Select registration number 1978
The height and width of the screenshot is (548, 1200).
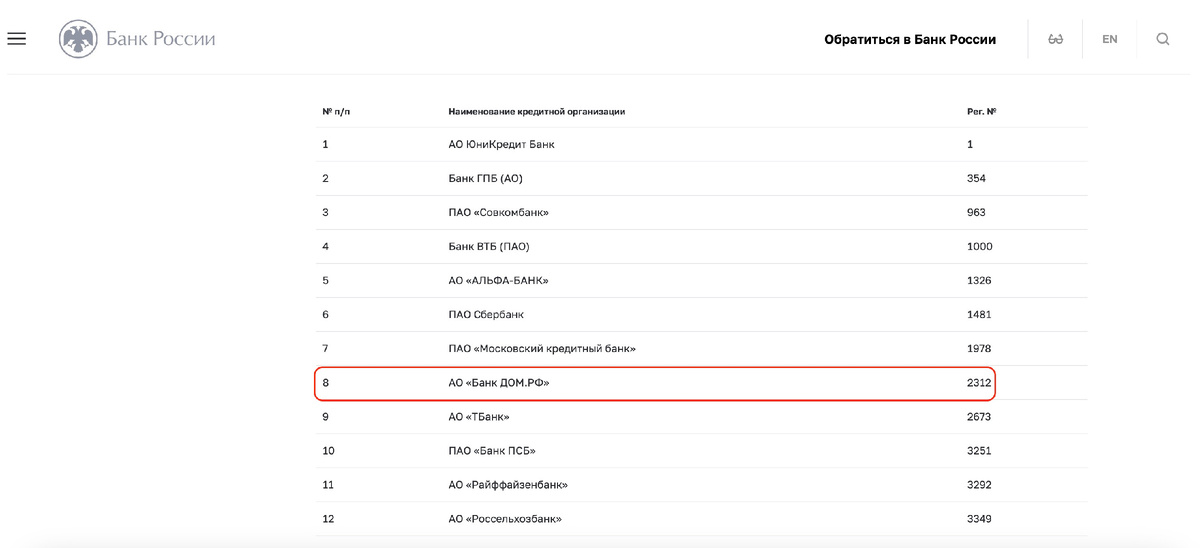pos(979,349)
